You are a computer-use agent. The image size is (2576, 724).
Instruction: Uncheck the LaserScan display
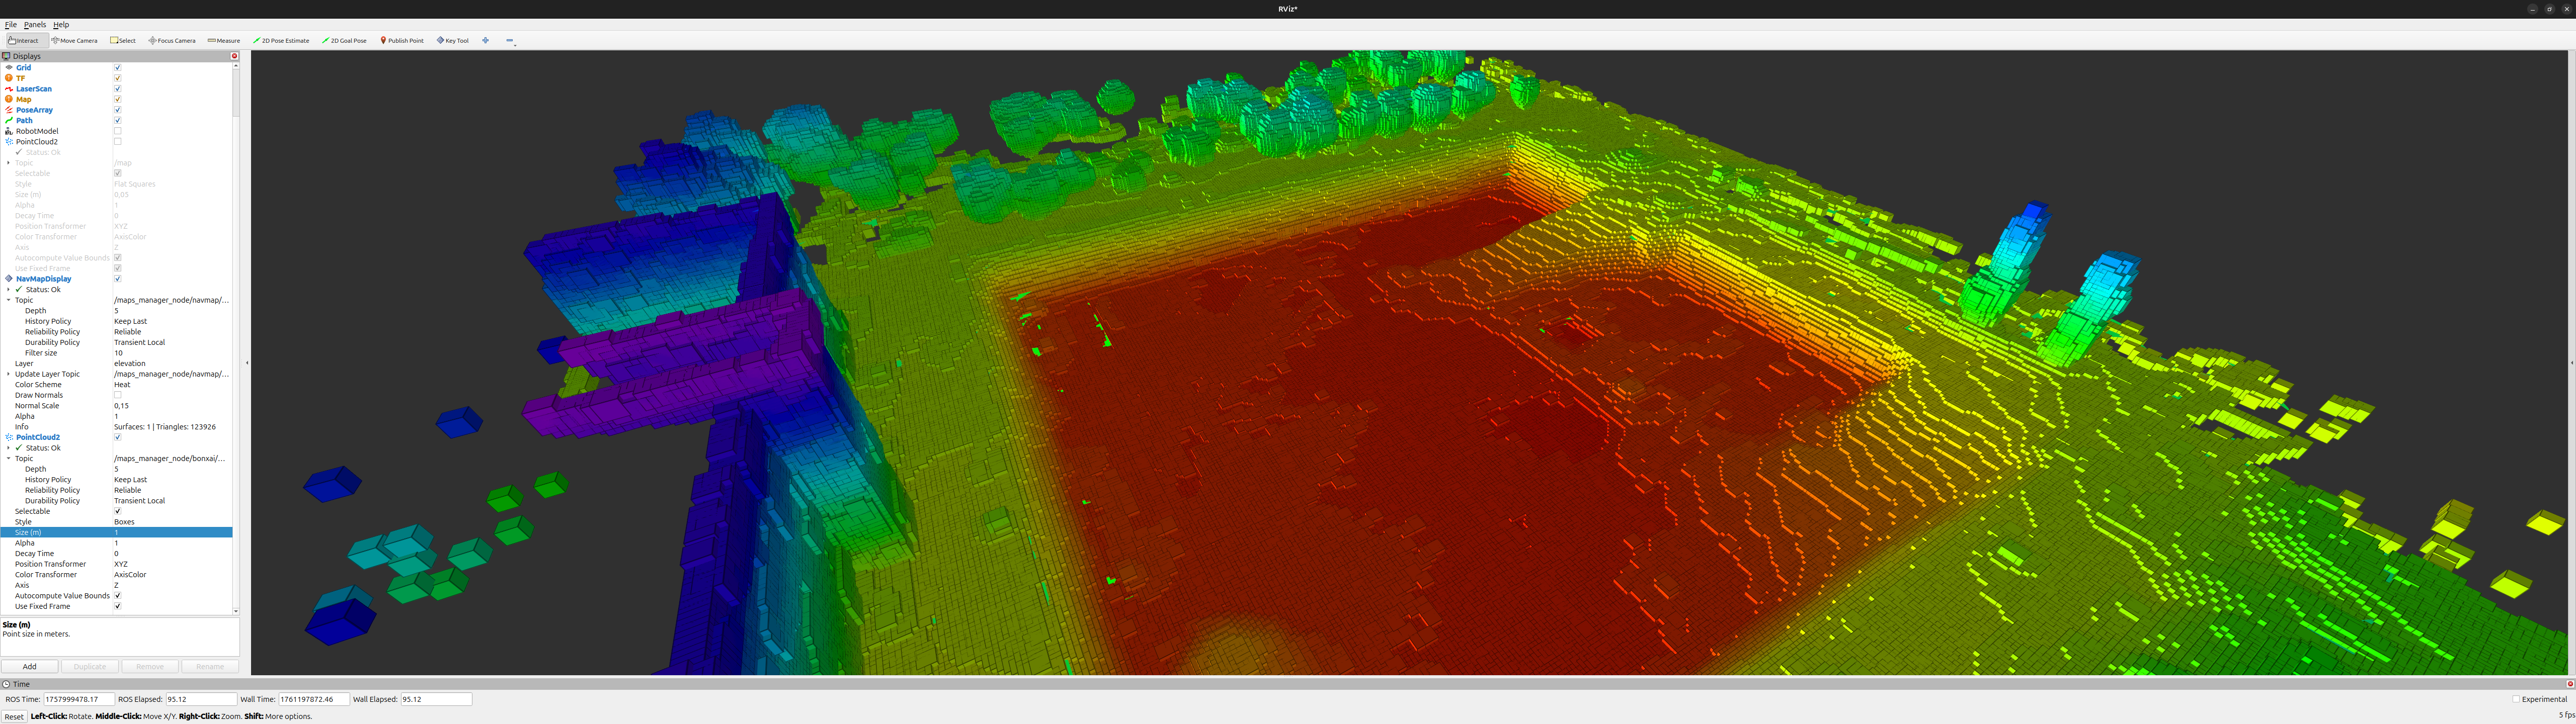[x=117, y=88]
